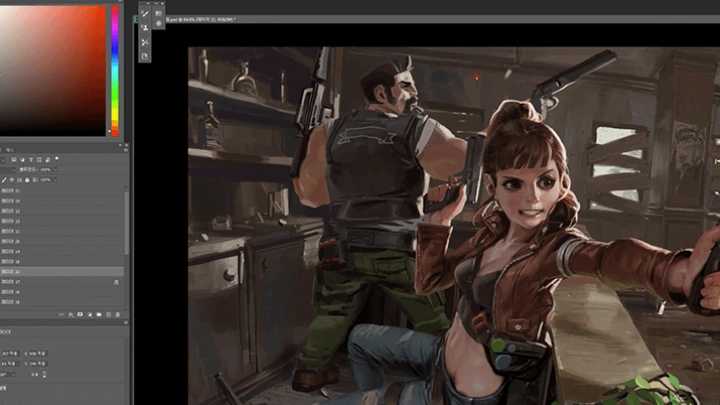
Task: Create a new layer icon
Action: (x=108, y=315)
